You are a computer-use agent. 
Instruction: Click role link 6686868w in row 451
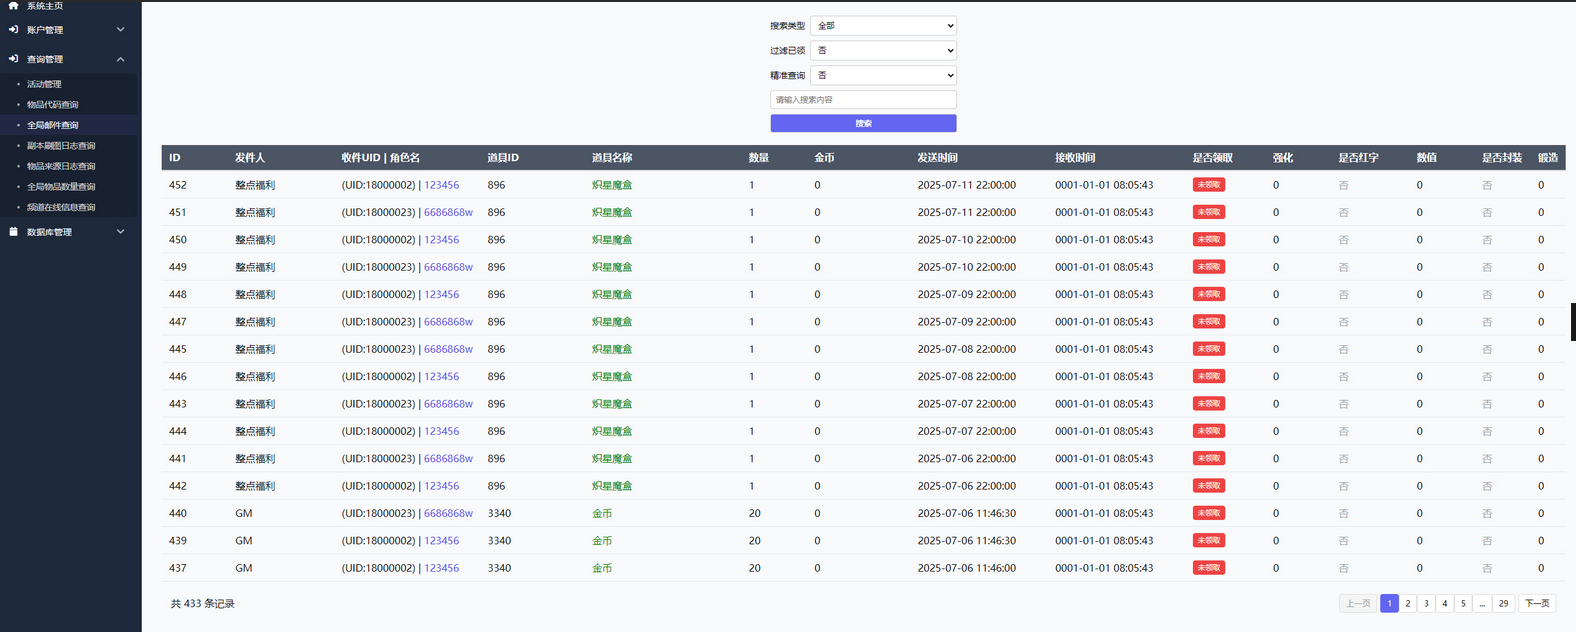[x=448, y=213]
